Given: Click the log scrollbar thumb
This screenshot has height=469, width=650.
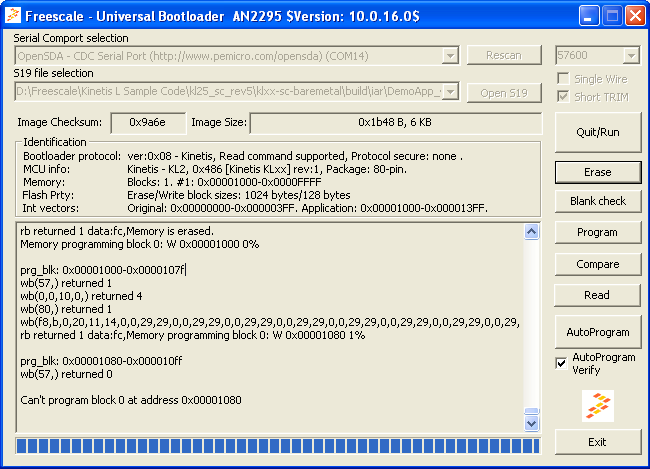Looking at the screenshot, I should tap(531, 411).
